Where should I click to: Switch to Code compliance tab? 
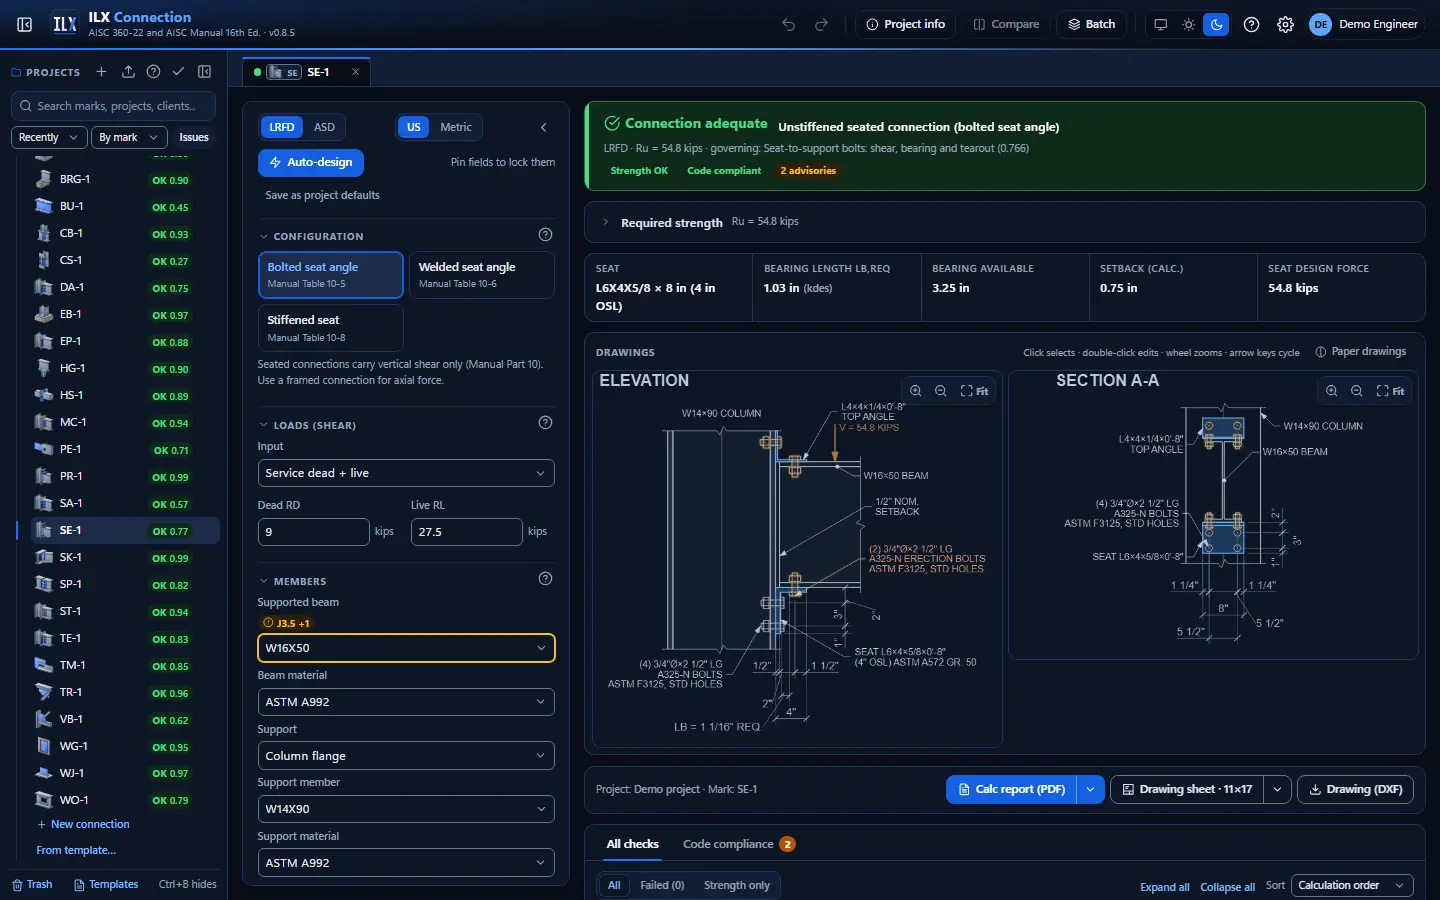tap(738, 844)
